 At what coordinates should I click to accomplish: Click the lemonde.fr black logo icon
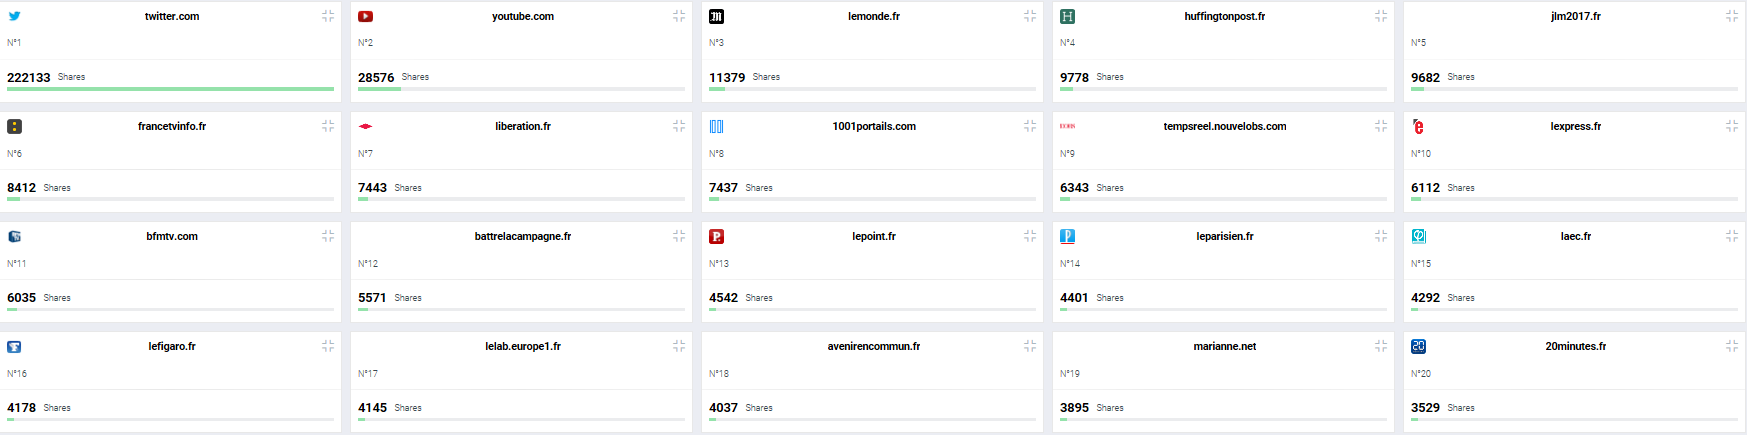tap(716, 16)
